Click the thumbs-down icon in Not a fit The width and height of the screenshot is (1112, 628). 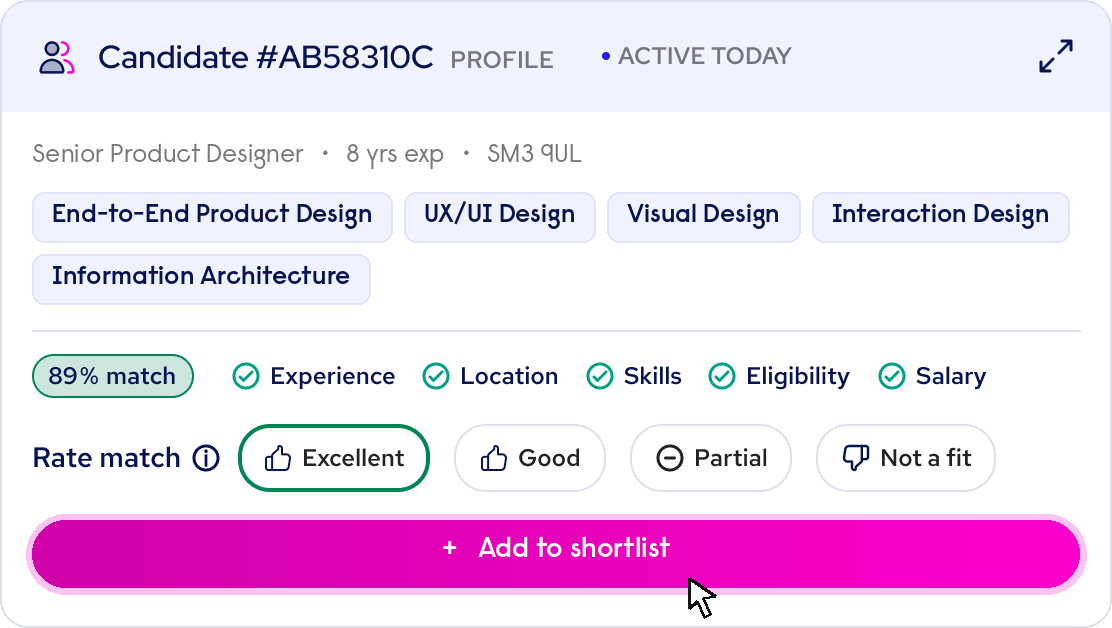tap(855, 458)
